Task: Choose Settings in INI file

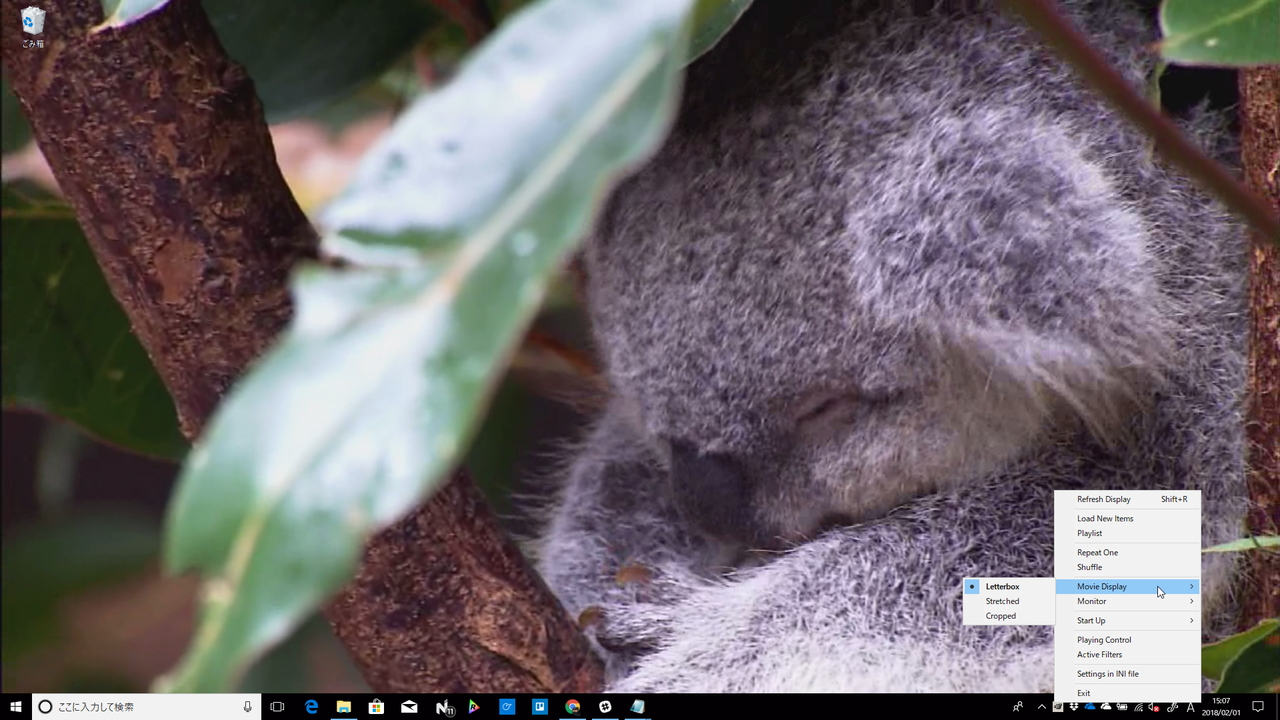Action: pos(1128,673)
